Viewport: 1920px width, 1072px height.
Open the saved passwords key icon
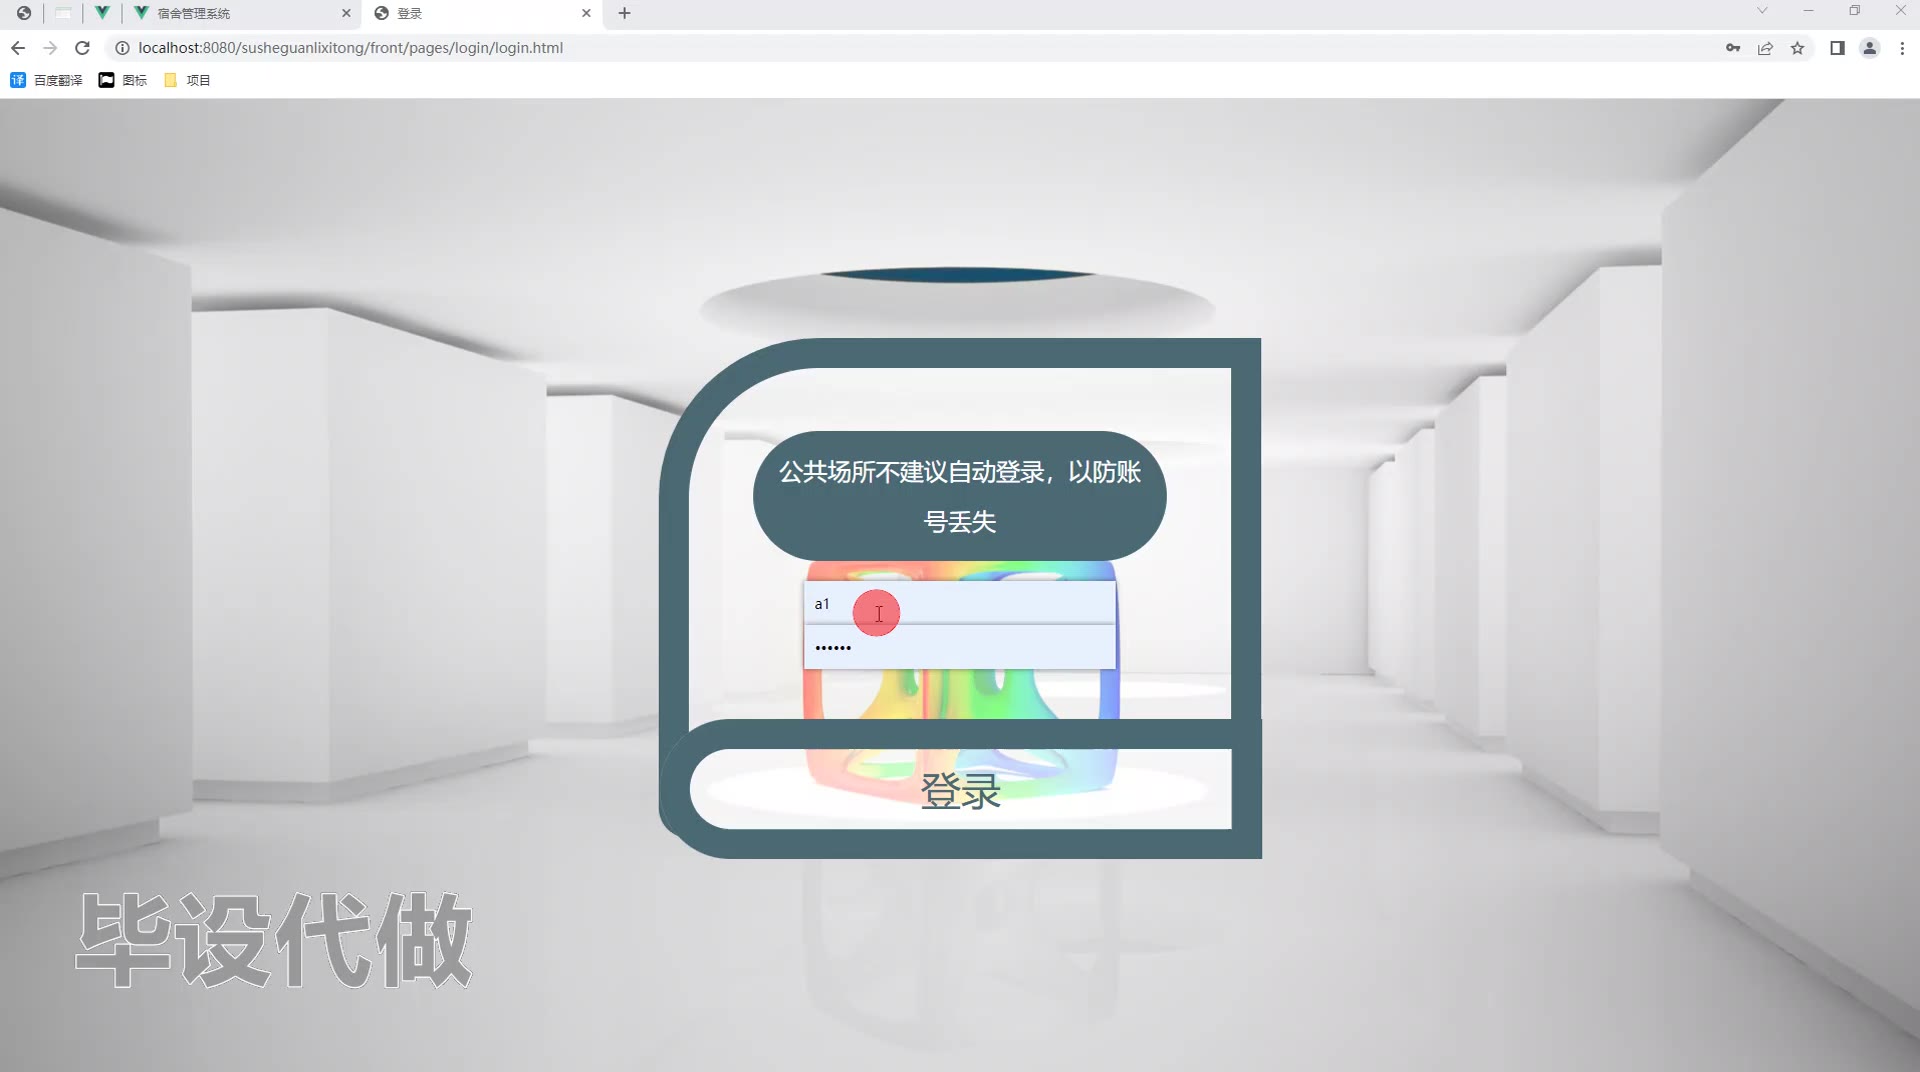[x=1733, y=48]
